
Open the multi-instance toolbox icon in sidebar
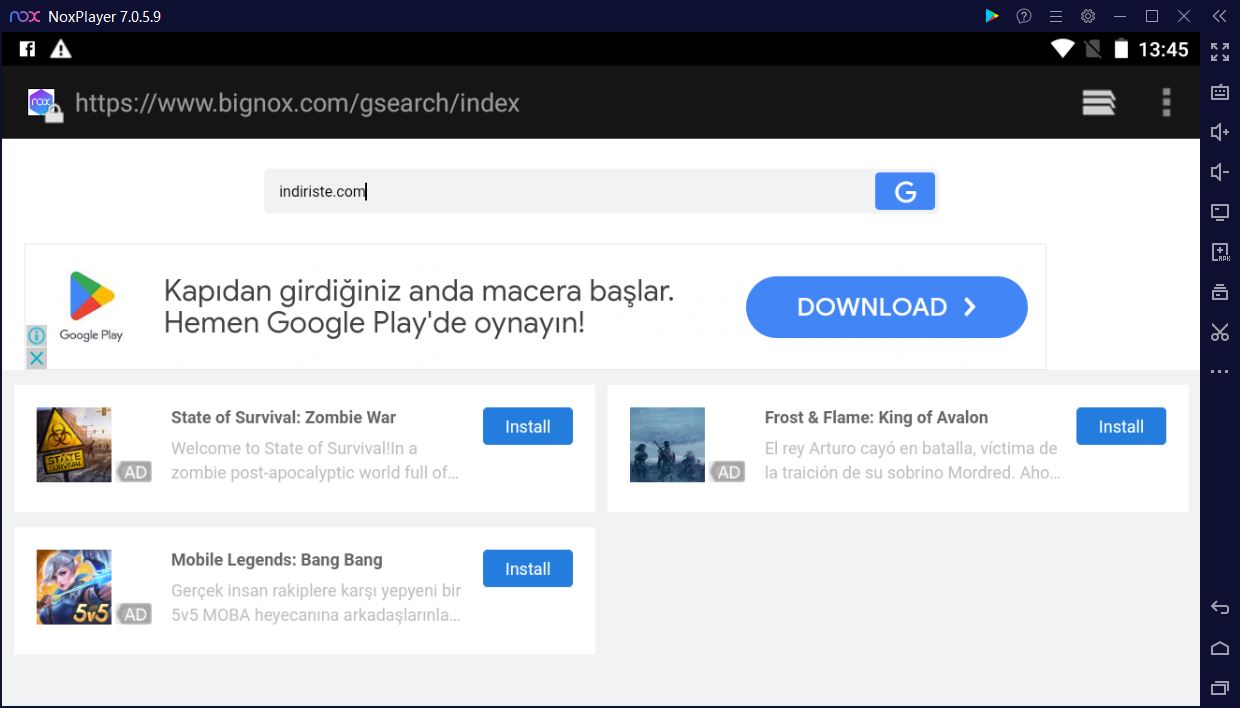point(1220,292)
